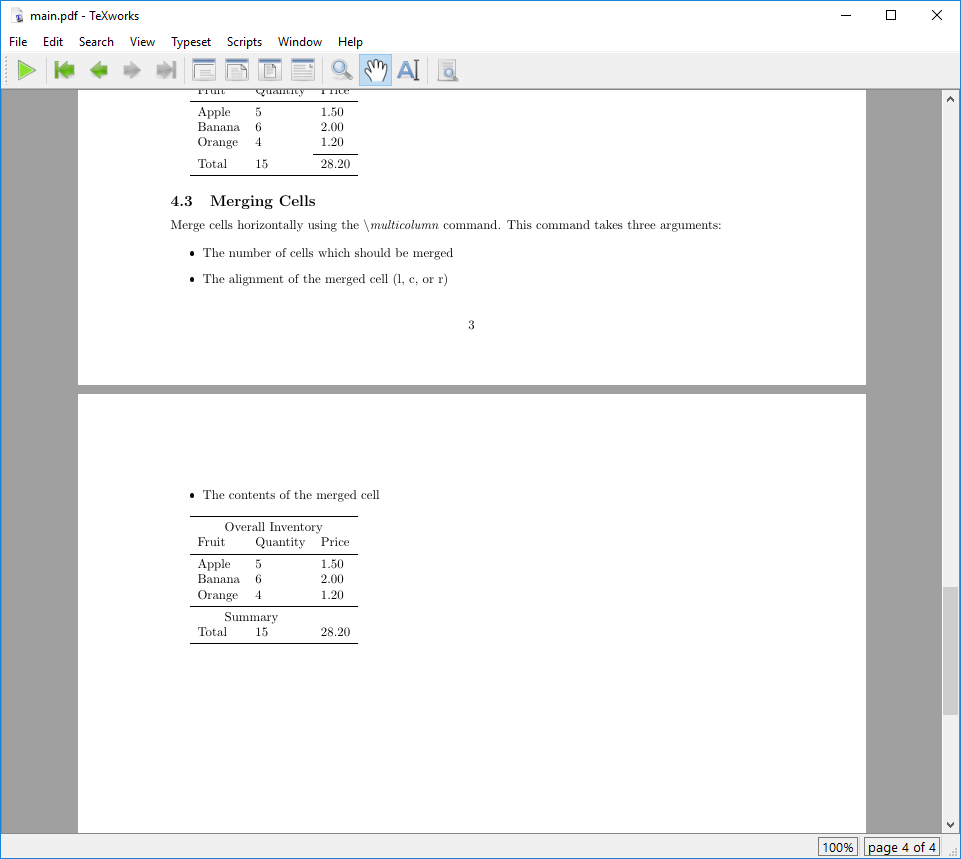Click the 'page 4 of 4' indicator
The width and height of the screenshot is (961, 859).
901,847
